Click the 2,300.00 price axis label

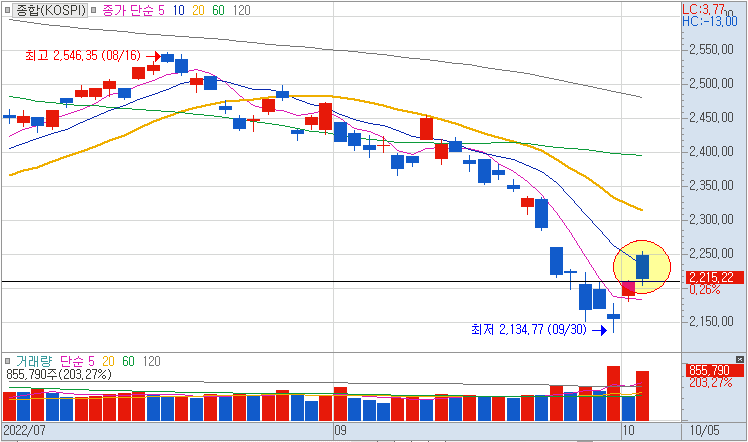712,219
